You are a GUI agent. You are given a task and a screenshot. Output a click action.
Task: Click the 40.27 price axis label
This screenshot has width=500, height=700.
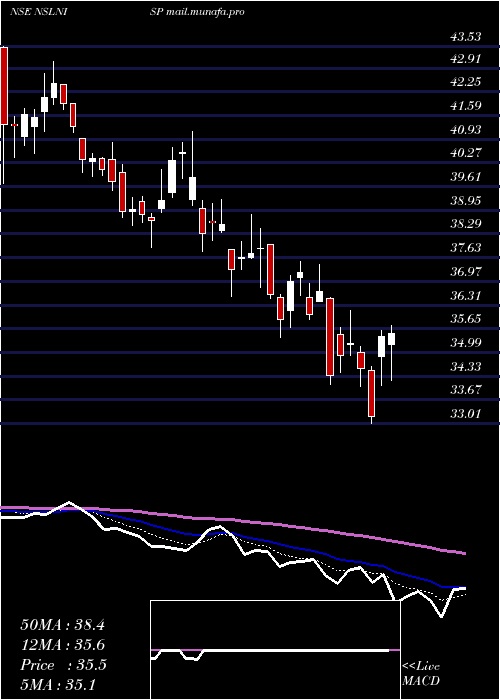[x=466, y=153]
